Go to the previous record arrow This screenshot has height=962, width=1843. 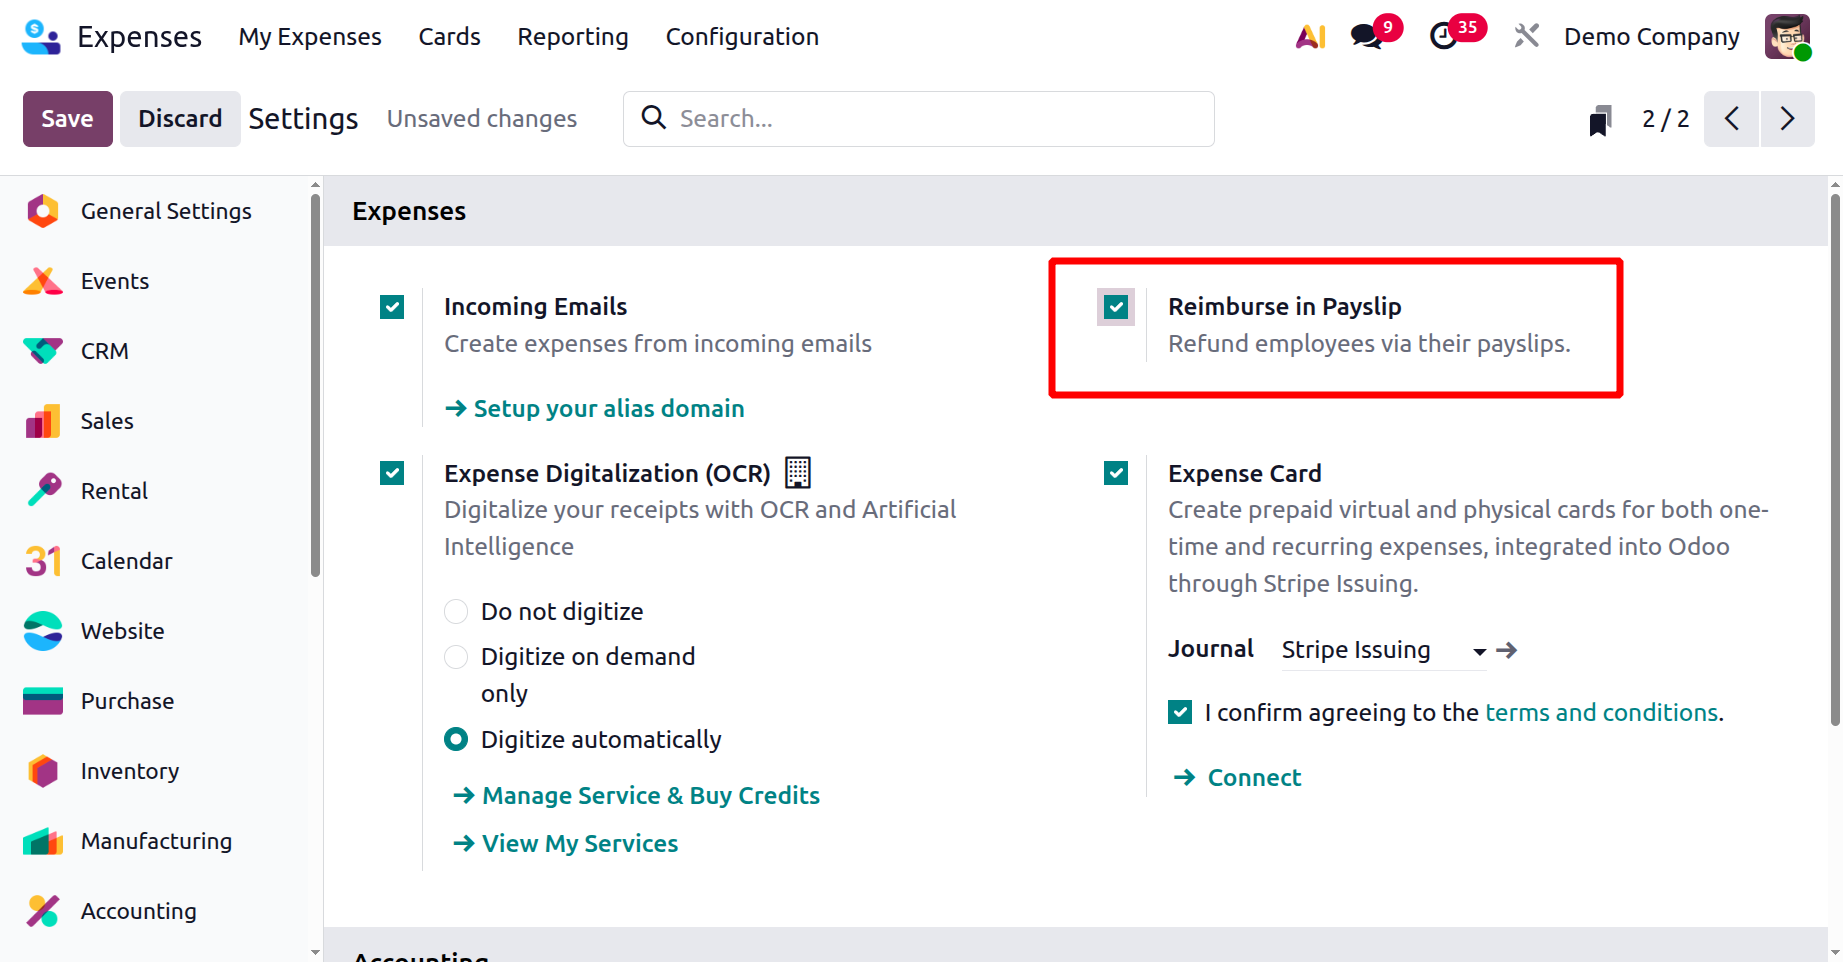[1732, 119]
